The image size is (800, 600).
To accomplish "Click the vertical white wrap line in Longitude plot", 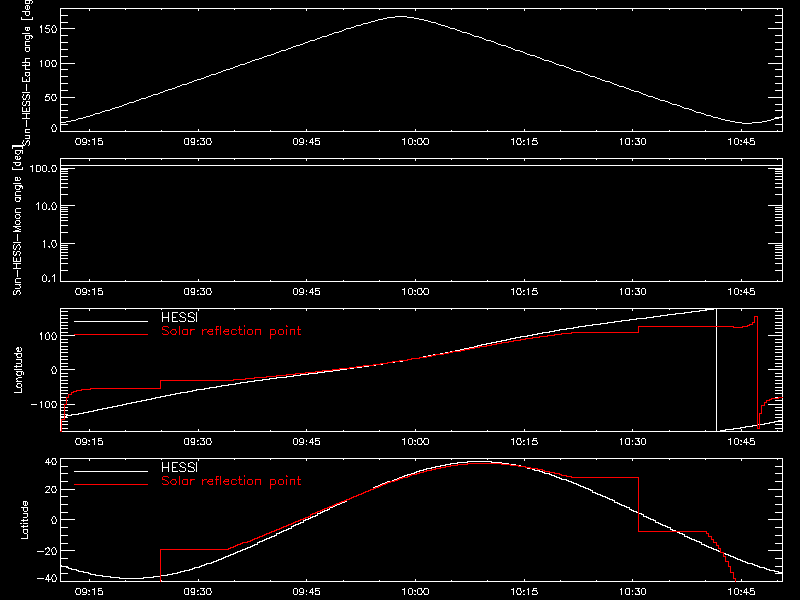I will click(716, 370).
